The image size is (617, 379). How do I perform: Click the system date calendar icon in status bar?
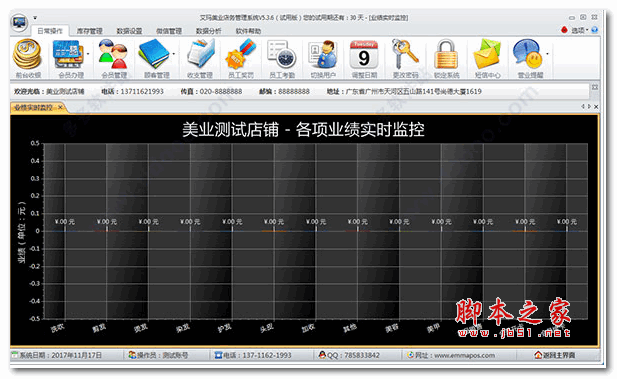pyautogui.click(x=15, y=355)
